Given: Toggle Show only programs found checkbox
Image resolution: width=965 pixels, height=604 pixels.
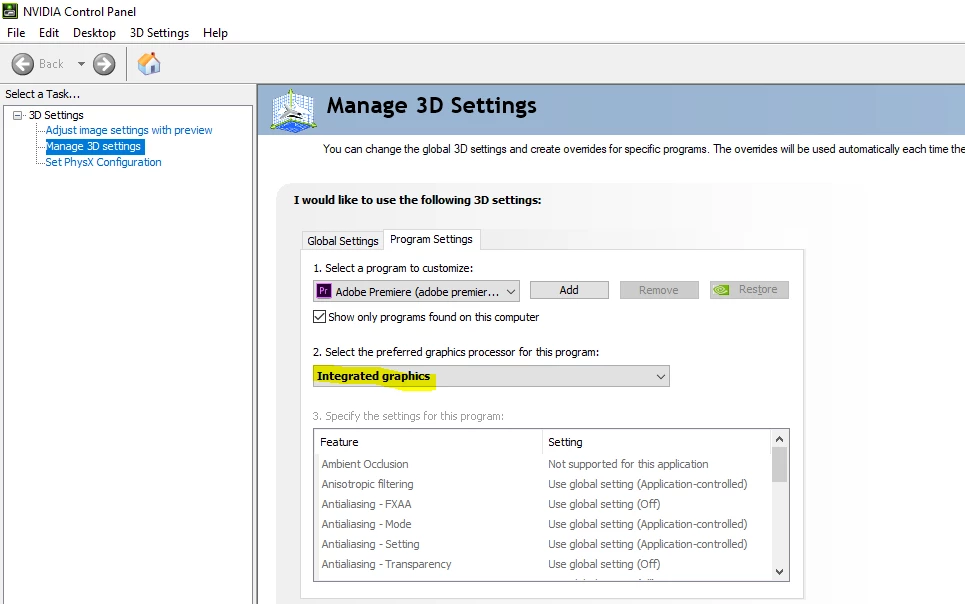Looking at the screenshot, I should tap(319, 316).
